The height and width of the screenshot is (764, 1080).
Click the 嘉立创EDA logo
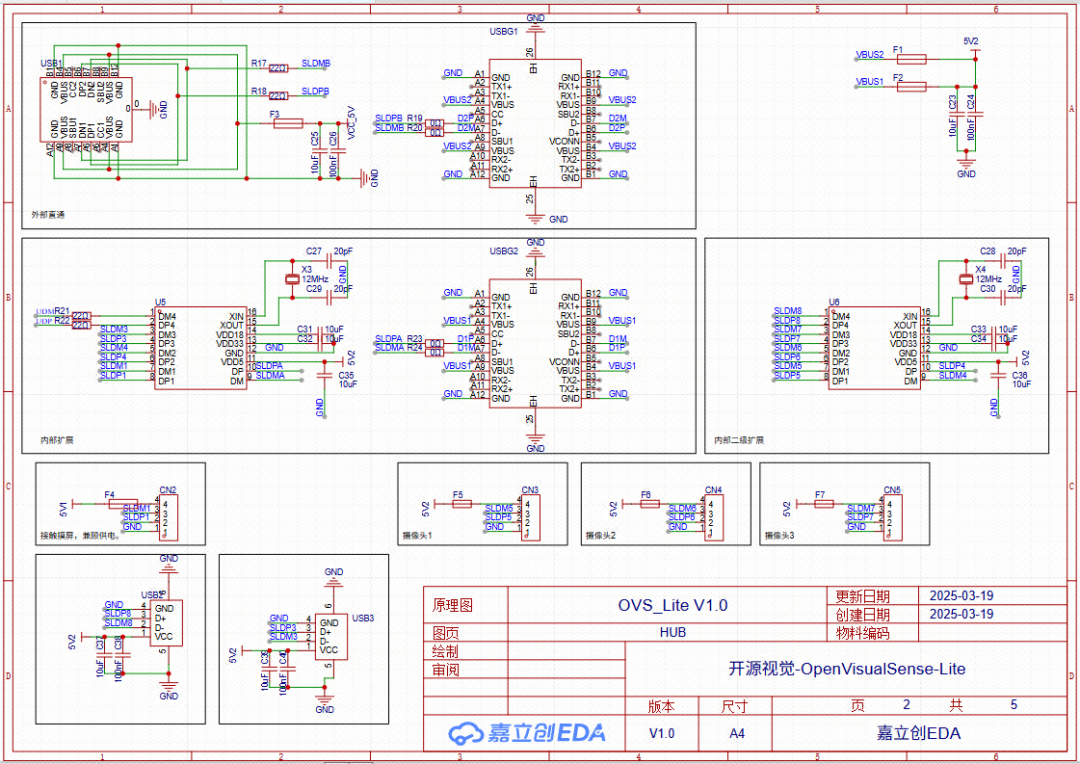tap(525, 732)
